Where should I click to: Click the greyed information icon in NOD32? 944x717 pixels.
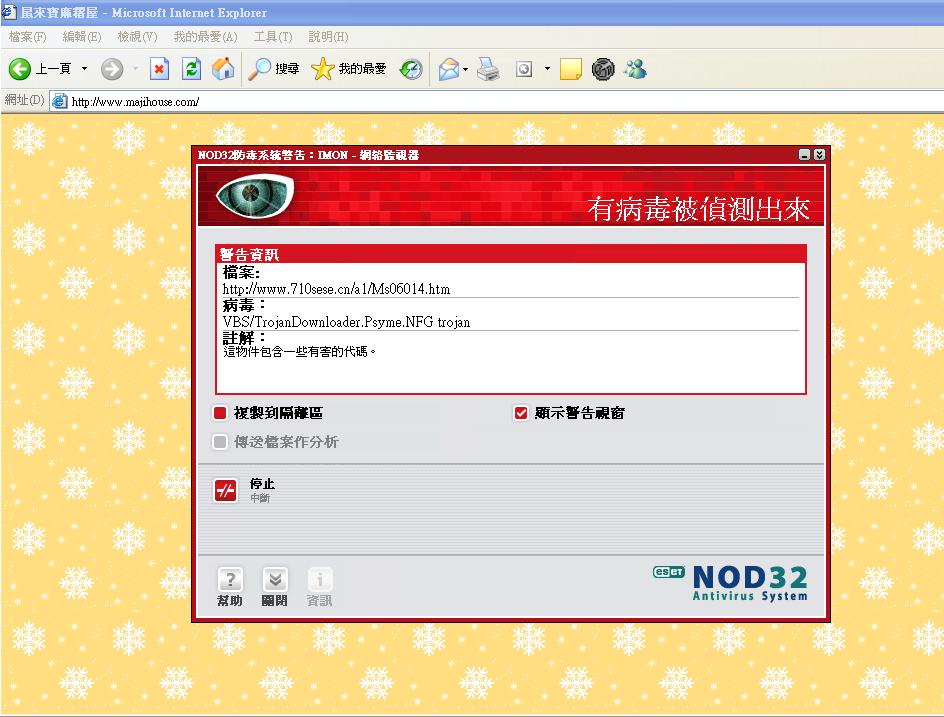tap(320, 579)
